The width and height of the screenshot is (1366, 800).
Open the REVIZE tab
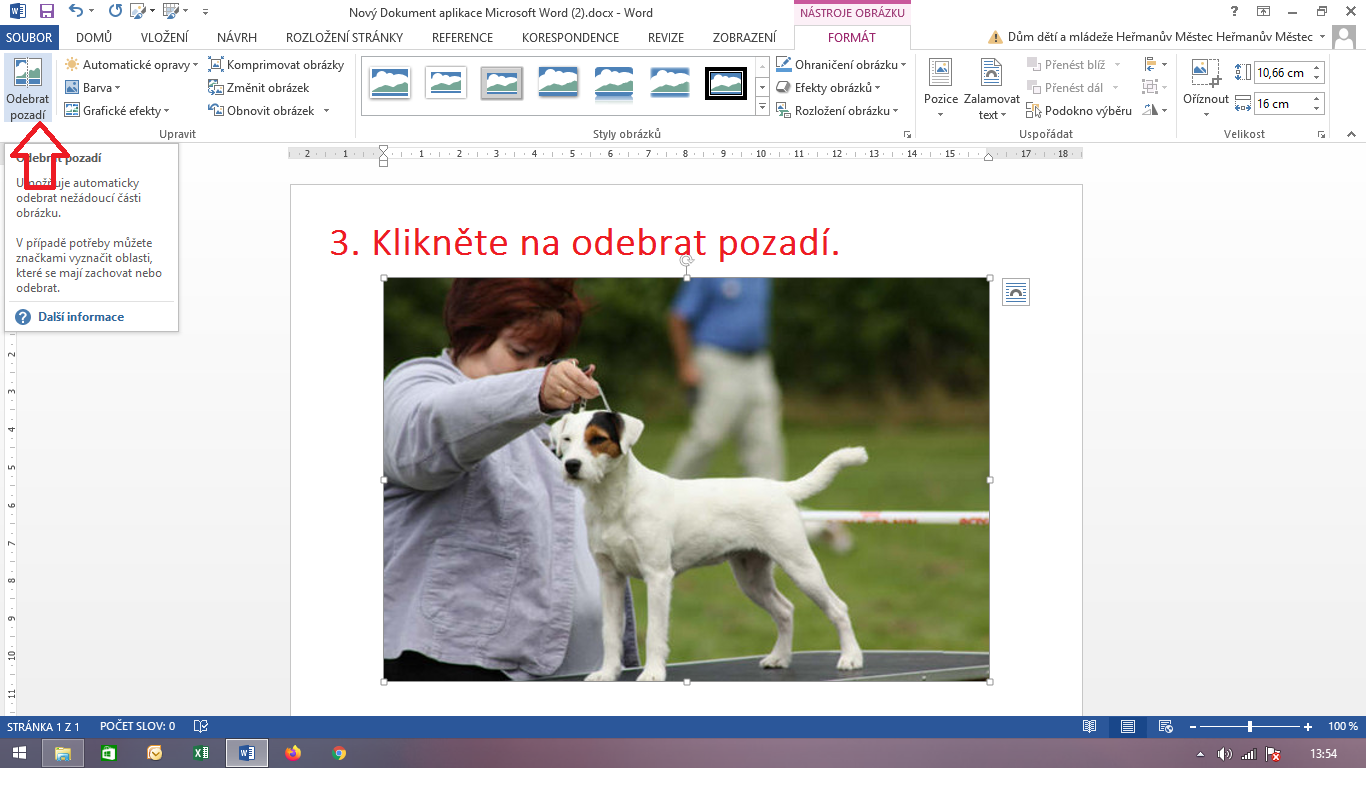pyautogui.click(x=665, y=38)
